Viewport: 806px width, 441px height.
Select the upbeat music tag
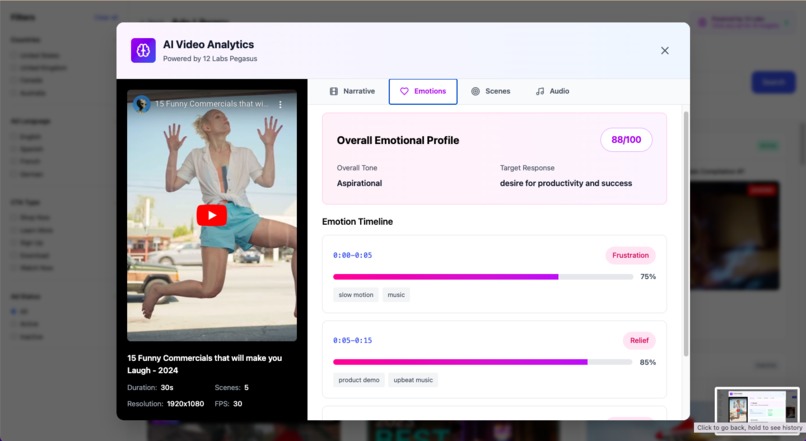click(x=413, y=380)
